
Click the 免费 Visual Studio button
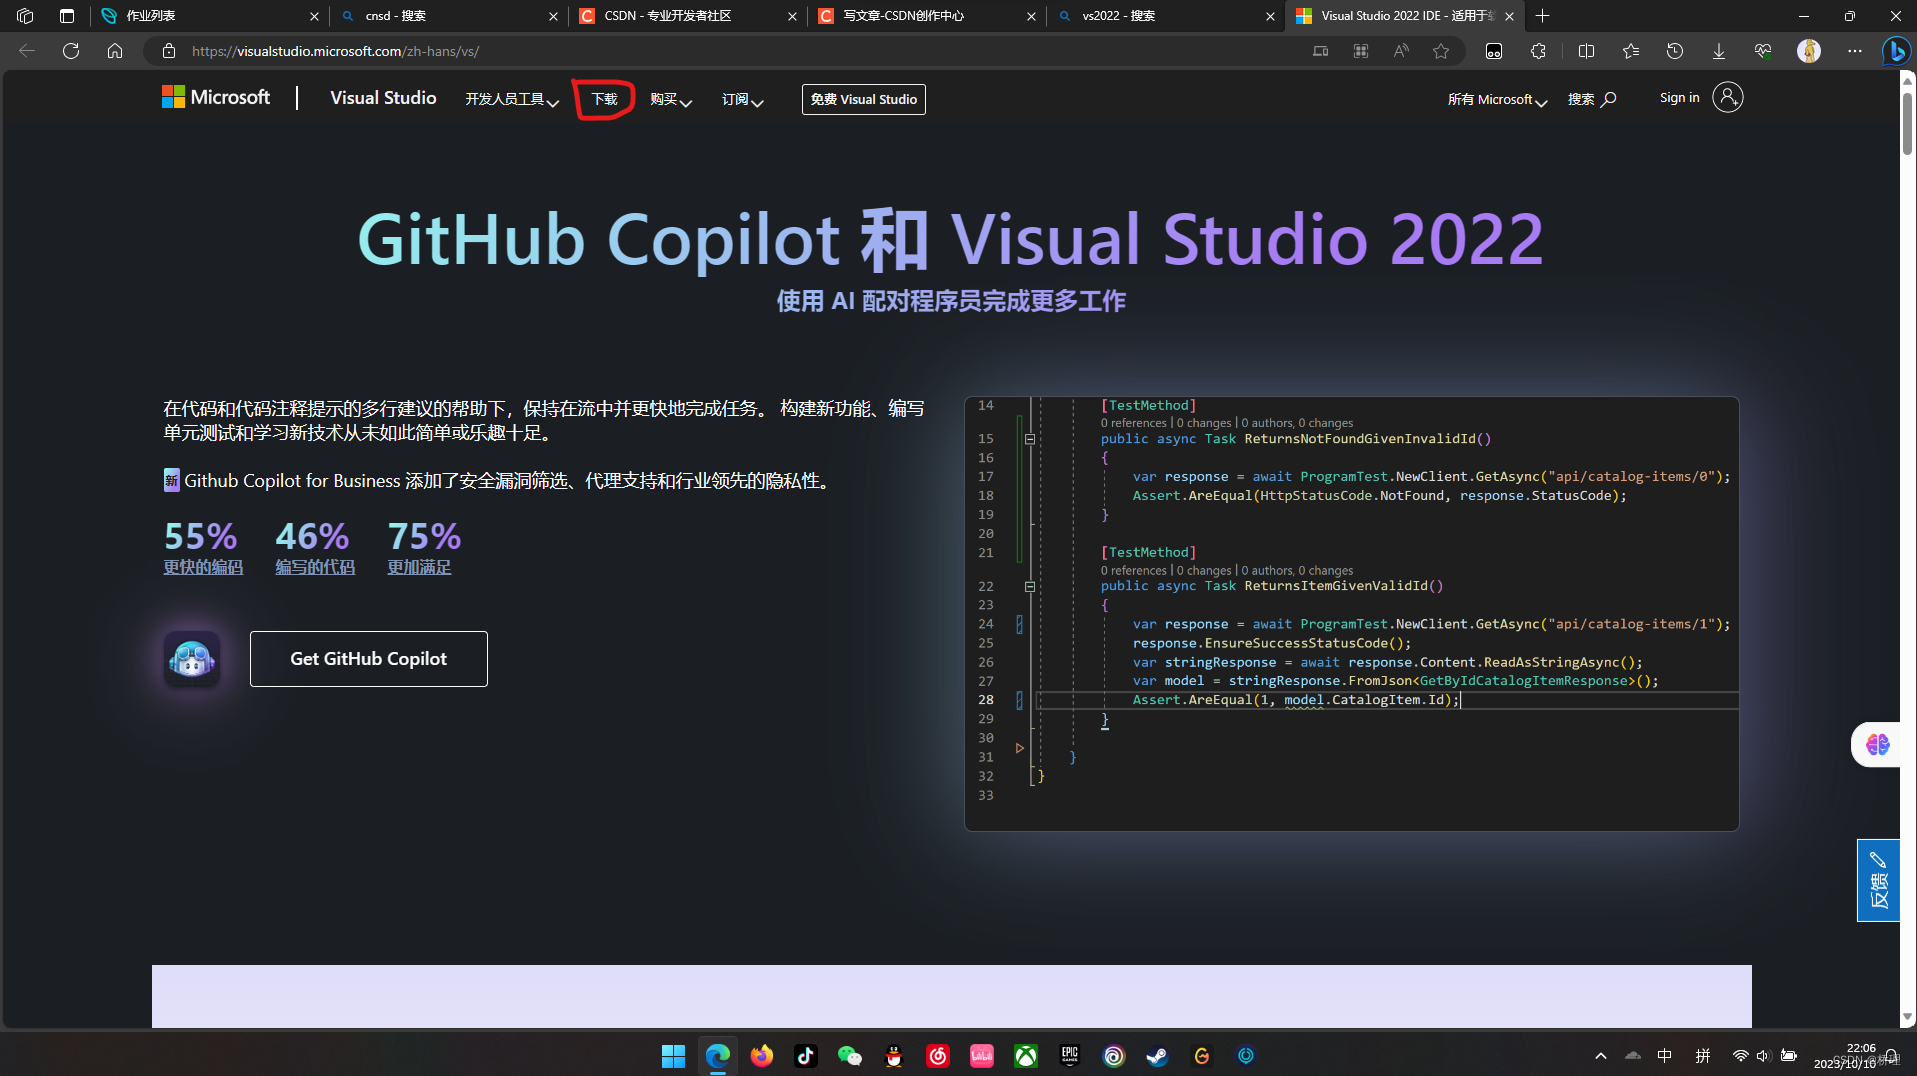pos(862,99)
